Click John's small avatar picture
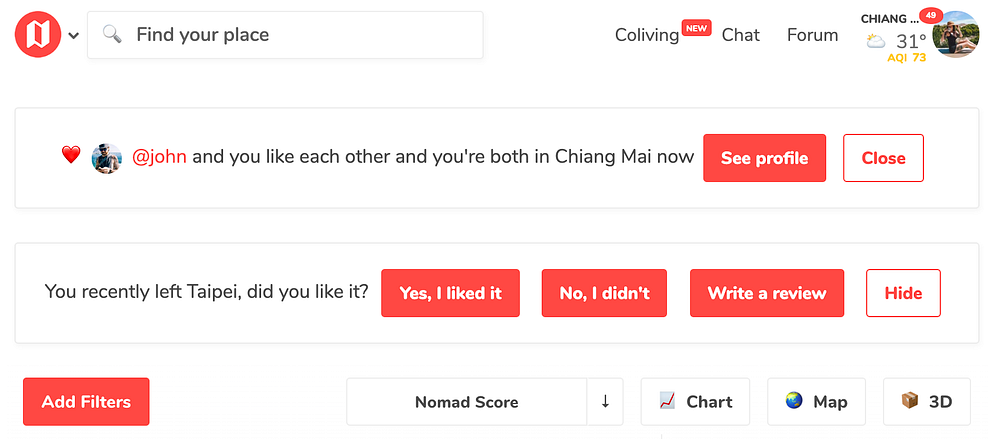Image resolution: width=1000 pixels, height=439 pixels. click(x=107, y=158)
